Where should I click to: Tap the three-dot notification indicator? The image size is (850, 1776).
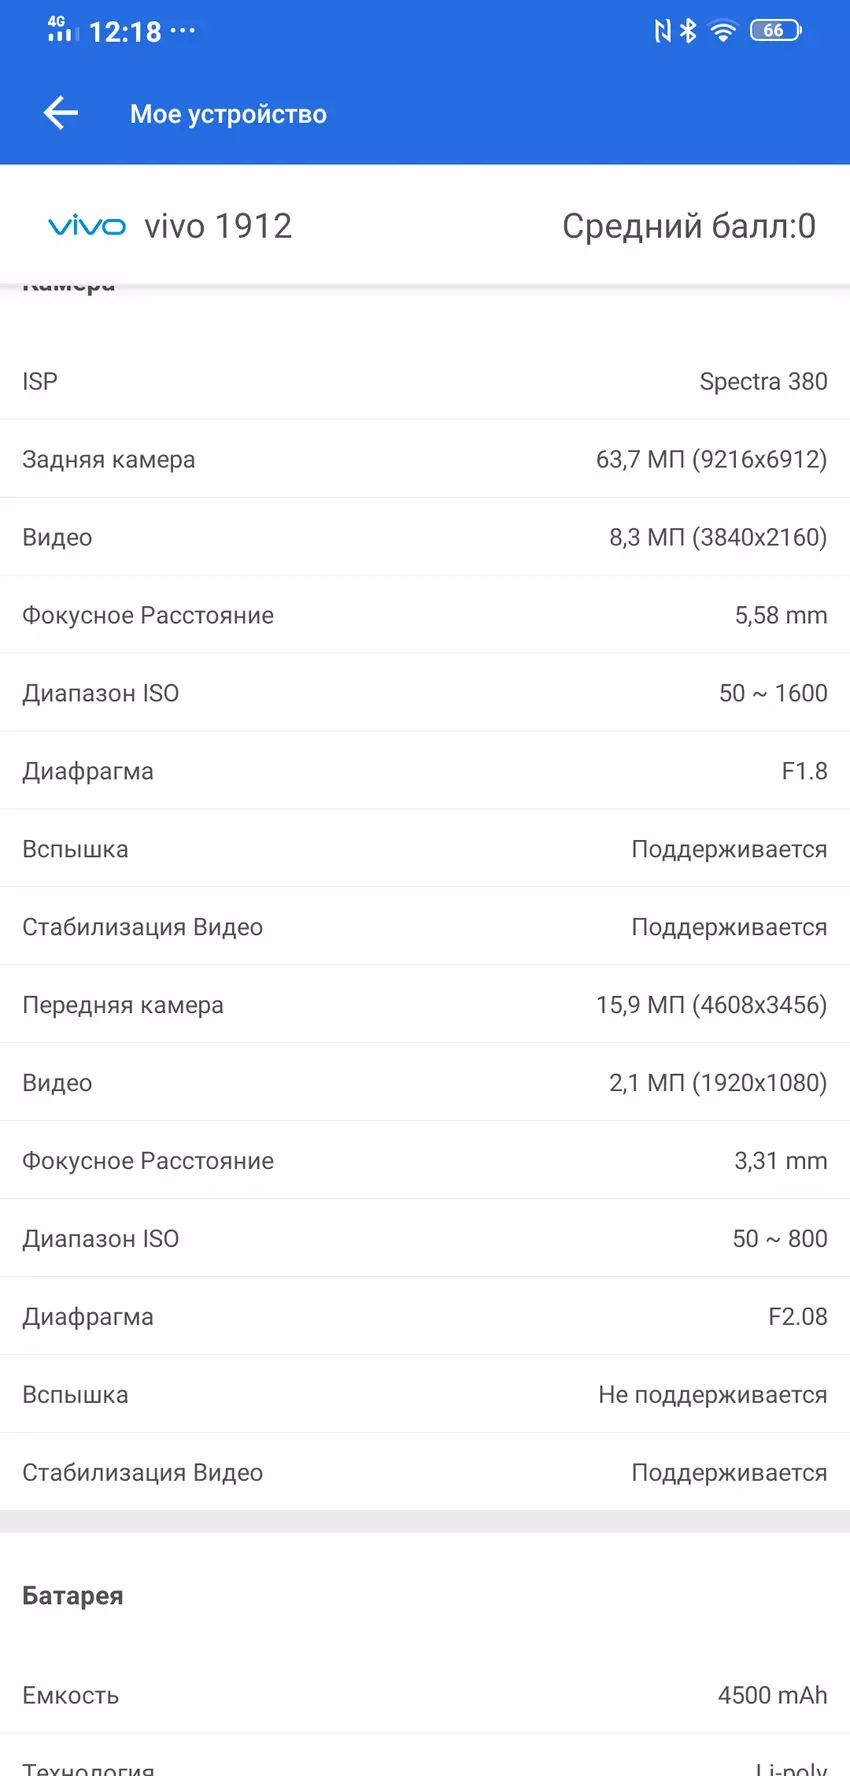point(183,31)
